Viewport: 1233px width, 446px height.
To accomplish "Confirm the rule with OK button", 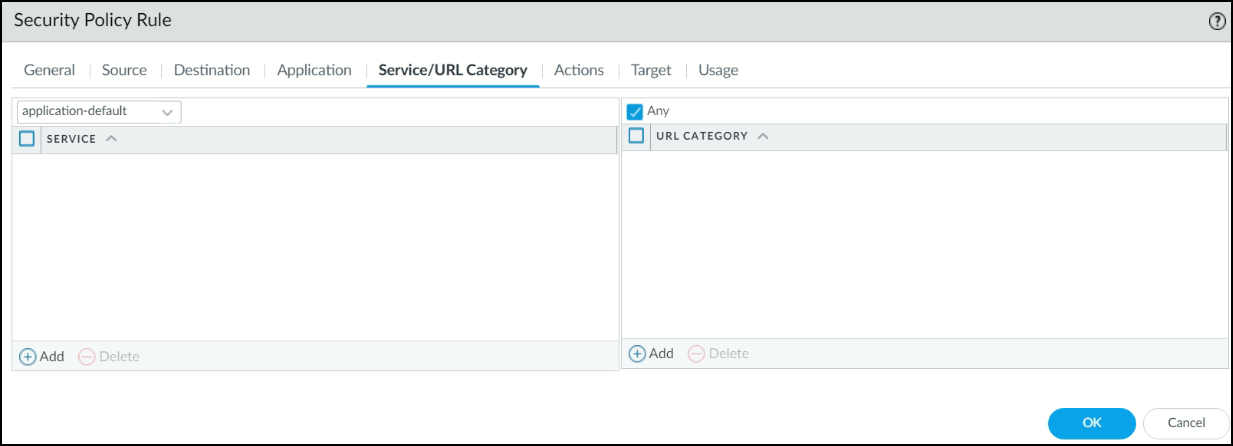I will [x=1091, y=423].
